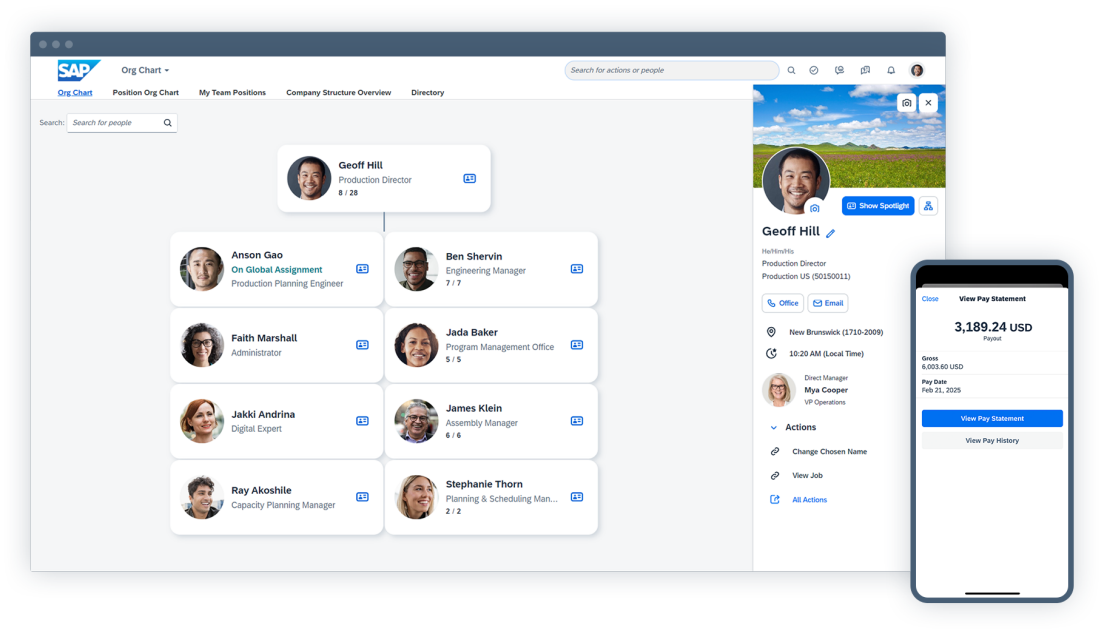Open the notifications bell in the header
1104x634 pixels.
coord(891,71)
